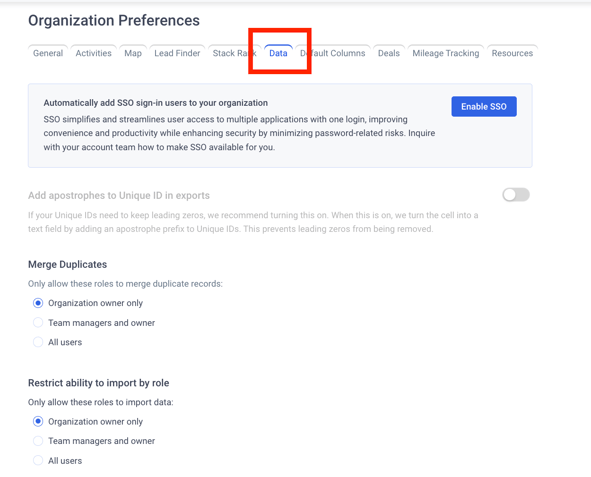
Task: Choose Team managers and owner for merging
Action: (x=38, y=323)
